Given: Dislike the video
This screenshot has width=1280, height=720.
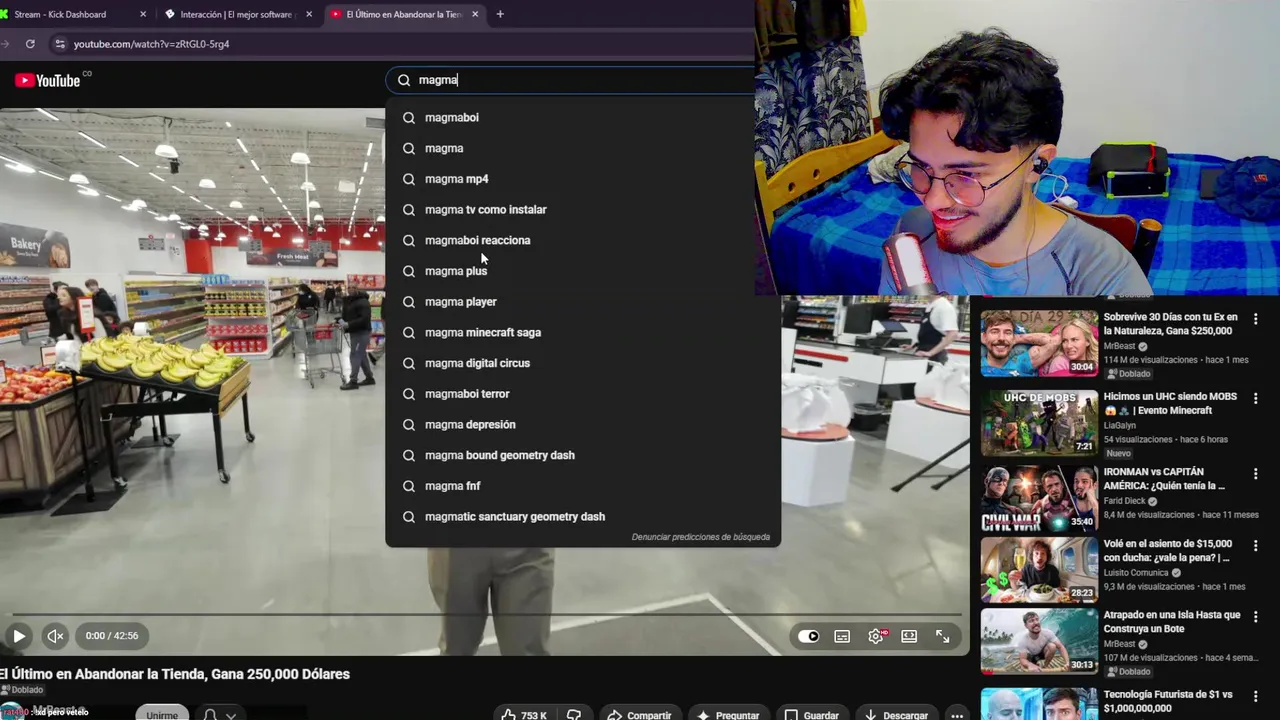Looking at the screenshot, I should click(574, 715).
